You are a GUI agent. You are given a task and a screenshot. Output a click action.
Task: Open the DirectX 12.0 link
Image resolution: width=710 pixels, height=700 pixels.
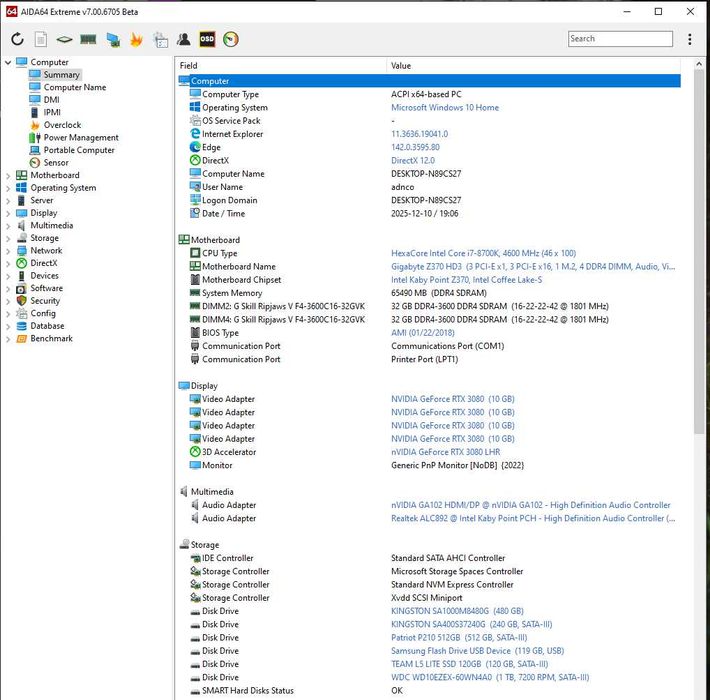[x=413, y=161]
